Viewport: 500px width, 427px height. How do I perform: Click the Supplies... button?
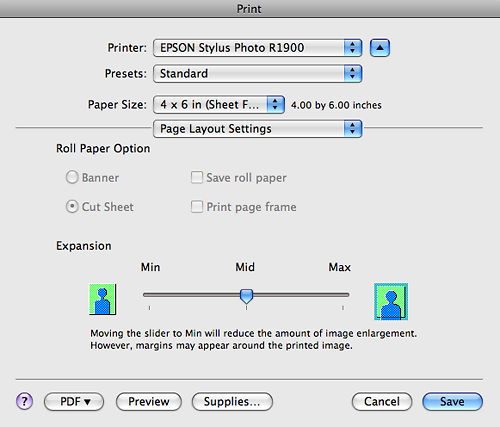pyautogui.click(x=232, y=401)
